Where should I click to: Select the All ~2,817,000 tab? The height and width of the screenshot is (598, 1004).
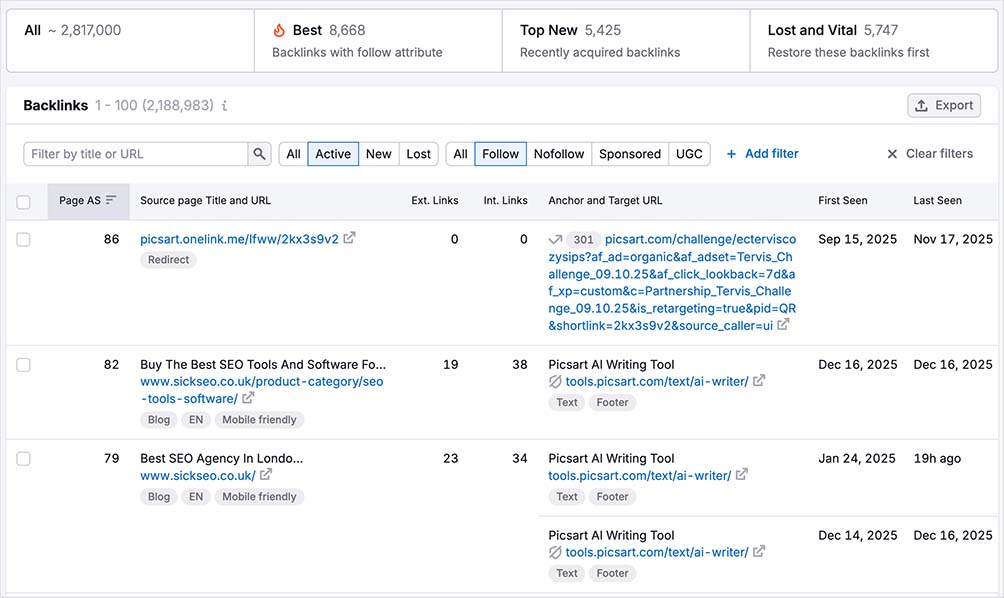pos(131,40)
